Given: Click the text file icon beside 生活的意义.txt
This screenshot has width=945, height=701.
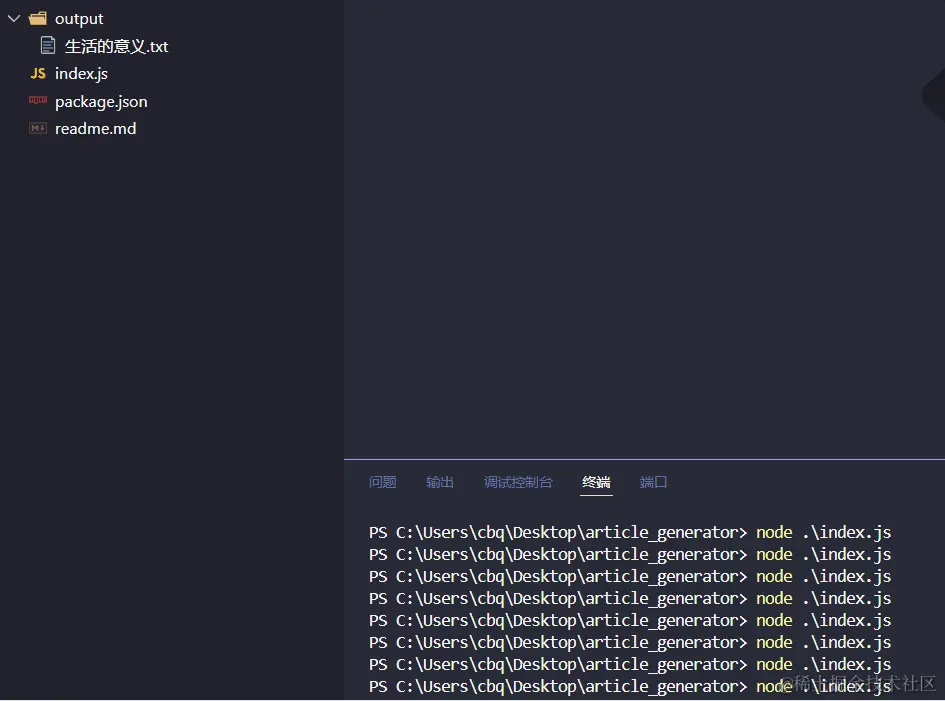Looking at the screenshot, I should coord(48,46).
